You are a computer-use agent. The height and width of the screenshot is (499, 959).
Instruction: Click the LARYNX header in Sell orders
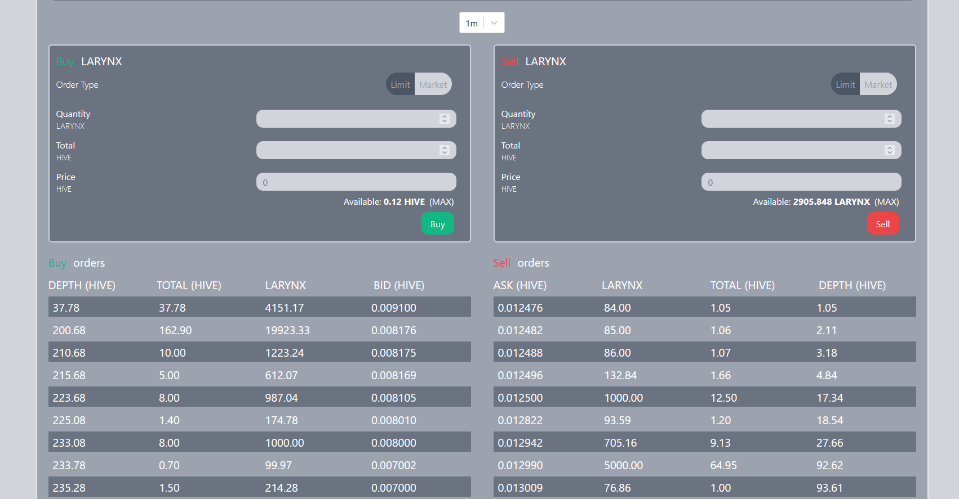pyautogui.click(x=622, y=286)
